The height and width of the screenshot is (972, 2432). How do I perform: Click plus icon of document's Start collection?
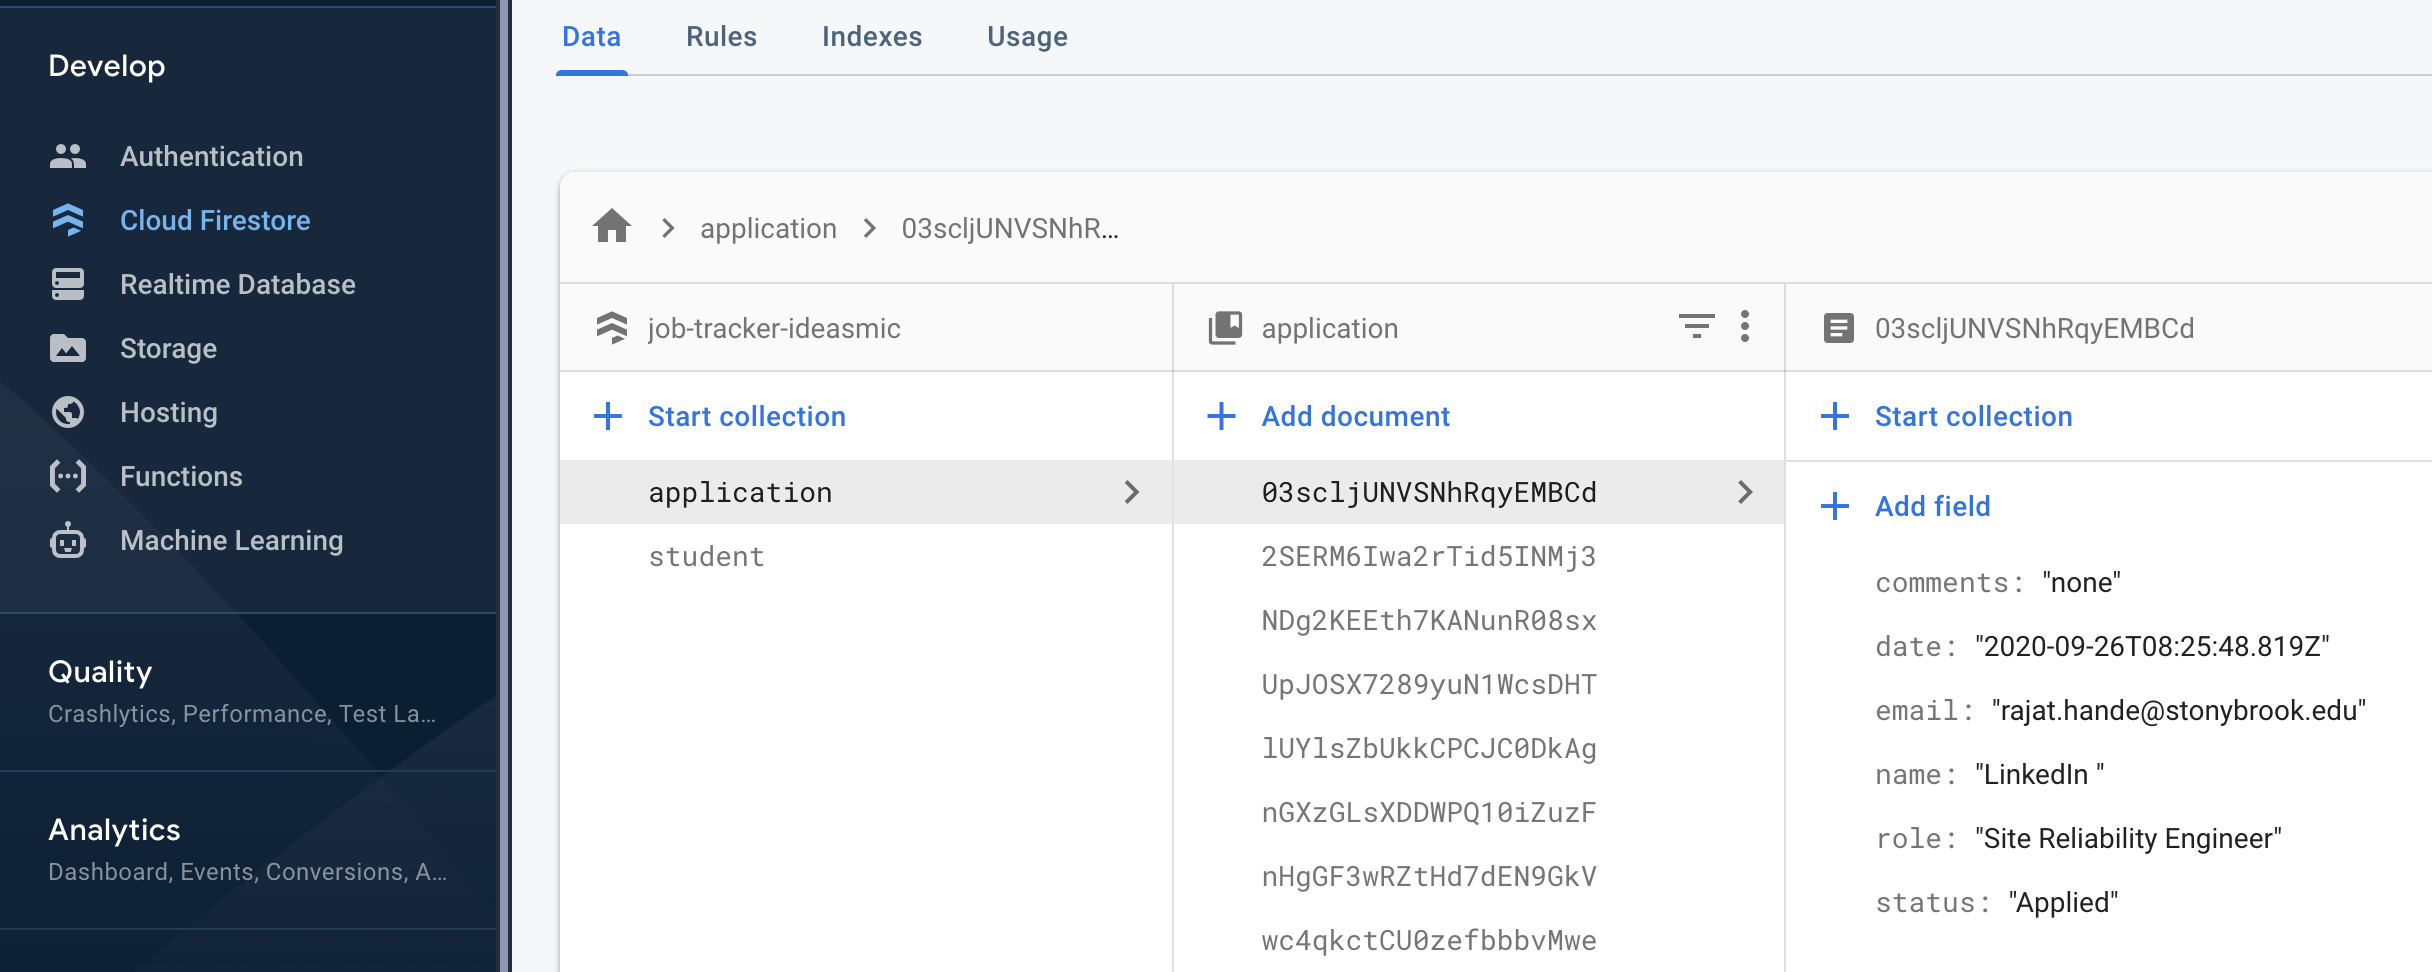click(1835, 416)
